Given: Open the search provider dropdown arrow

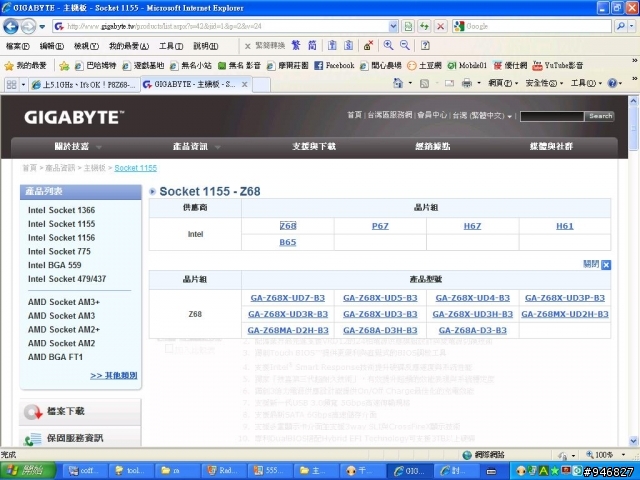Looking at the screenshot, I should (632, 27).
